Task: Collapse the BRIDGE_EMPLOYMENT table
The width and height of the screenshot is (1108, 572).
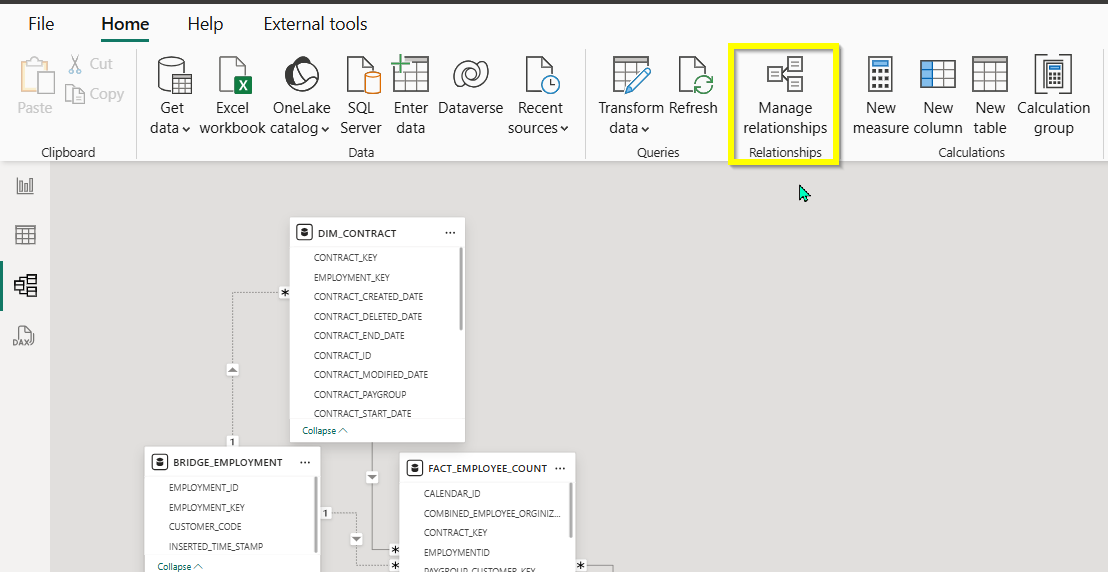Action: click(x=180, y=566)
